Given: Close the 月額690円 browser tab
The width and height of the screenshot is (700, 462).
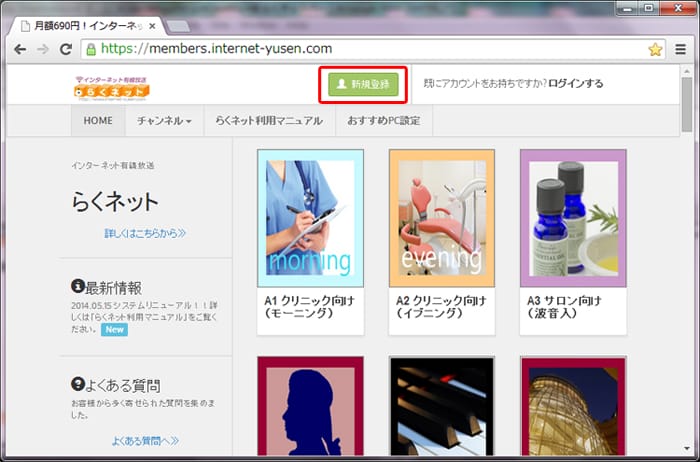Looking at the screenshot, I should [152, 26].
